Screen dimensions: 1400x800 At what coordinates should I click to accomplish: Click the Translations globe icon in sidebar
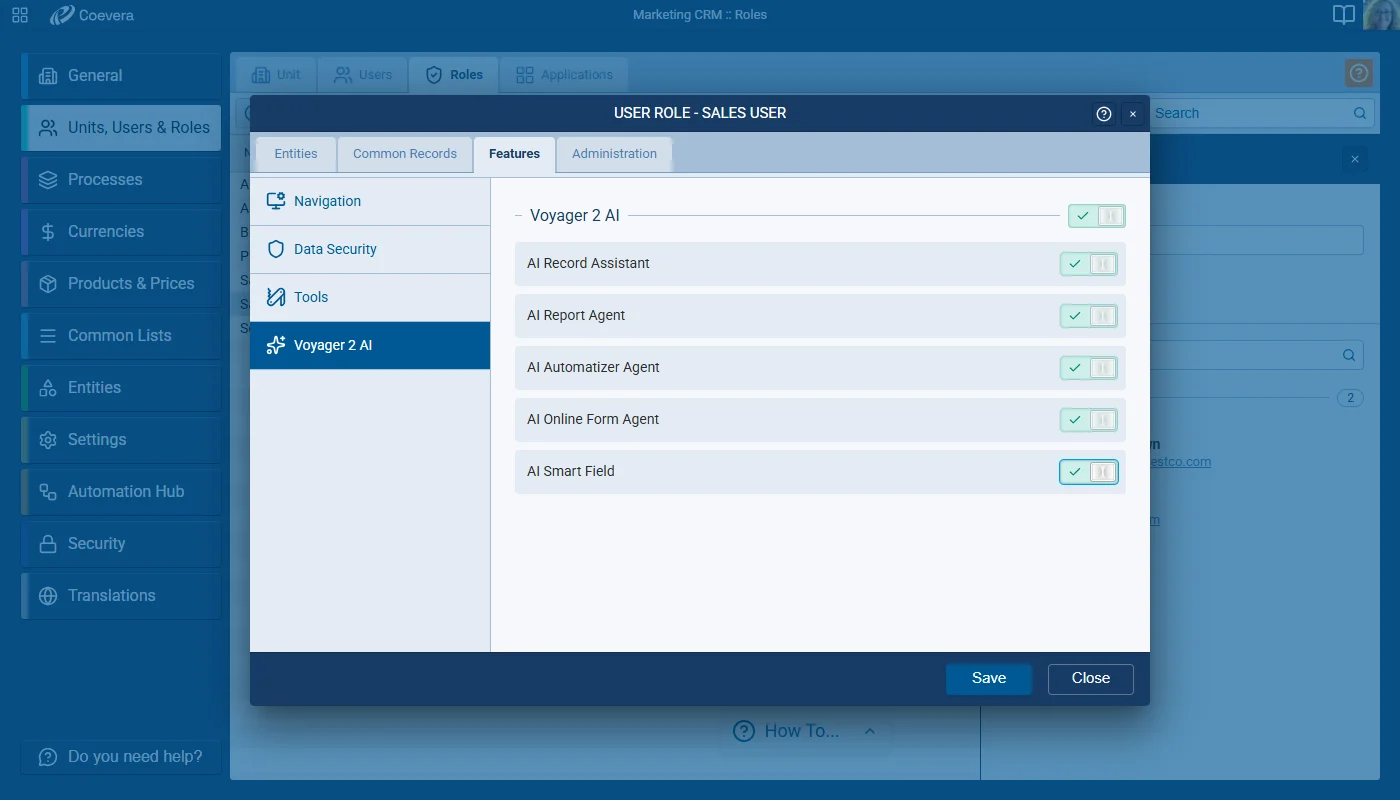(47, 596)
